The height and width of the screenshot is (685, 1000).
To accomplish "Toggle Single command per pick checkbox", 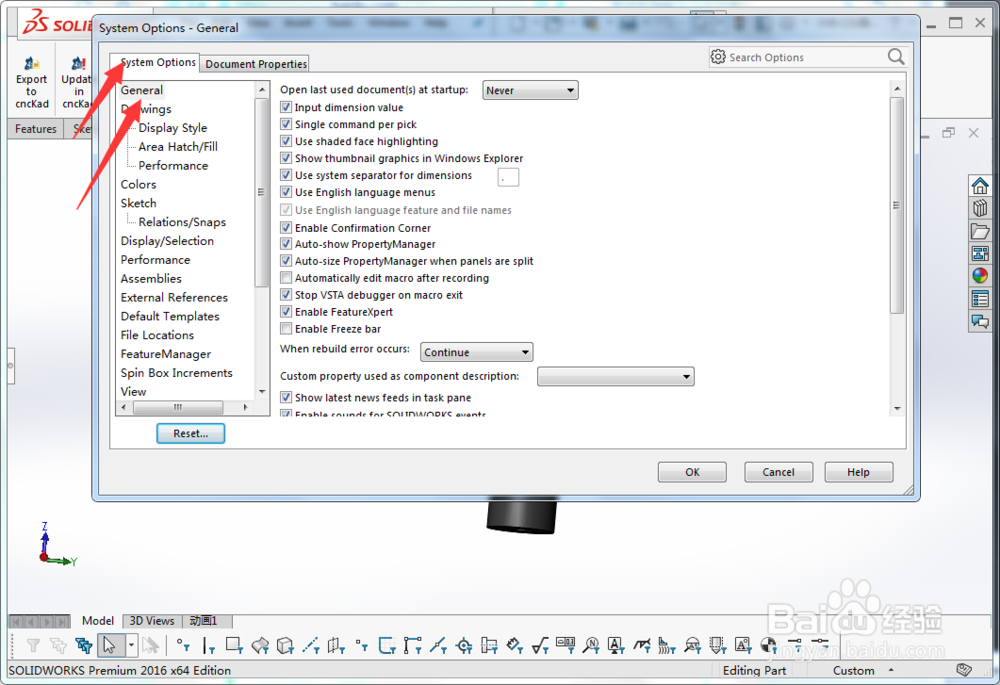I will (x=286, y=124).
